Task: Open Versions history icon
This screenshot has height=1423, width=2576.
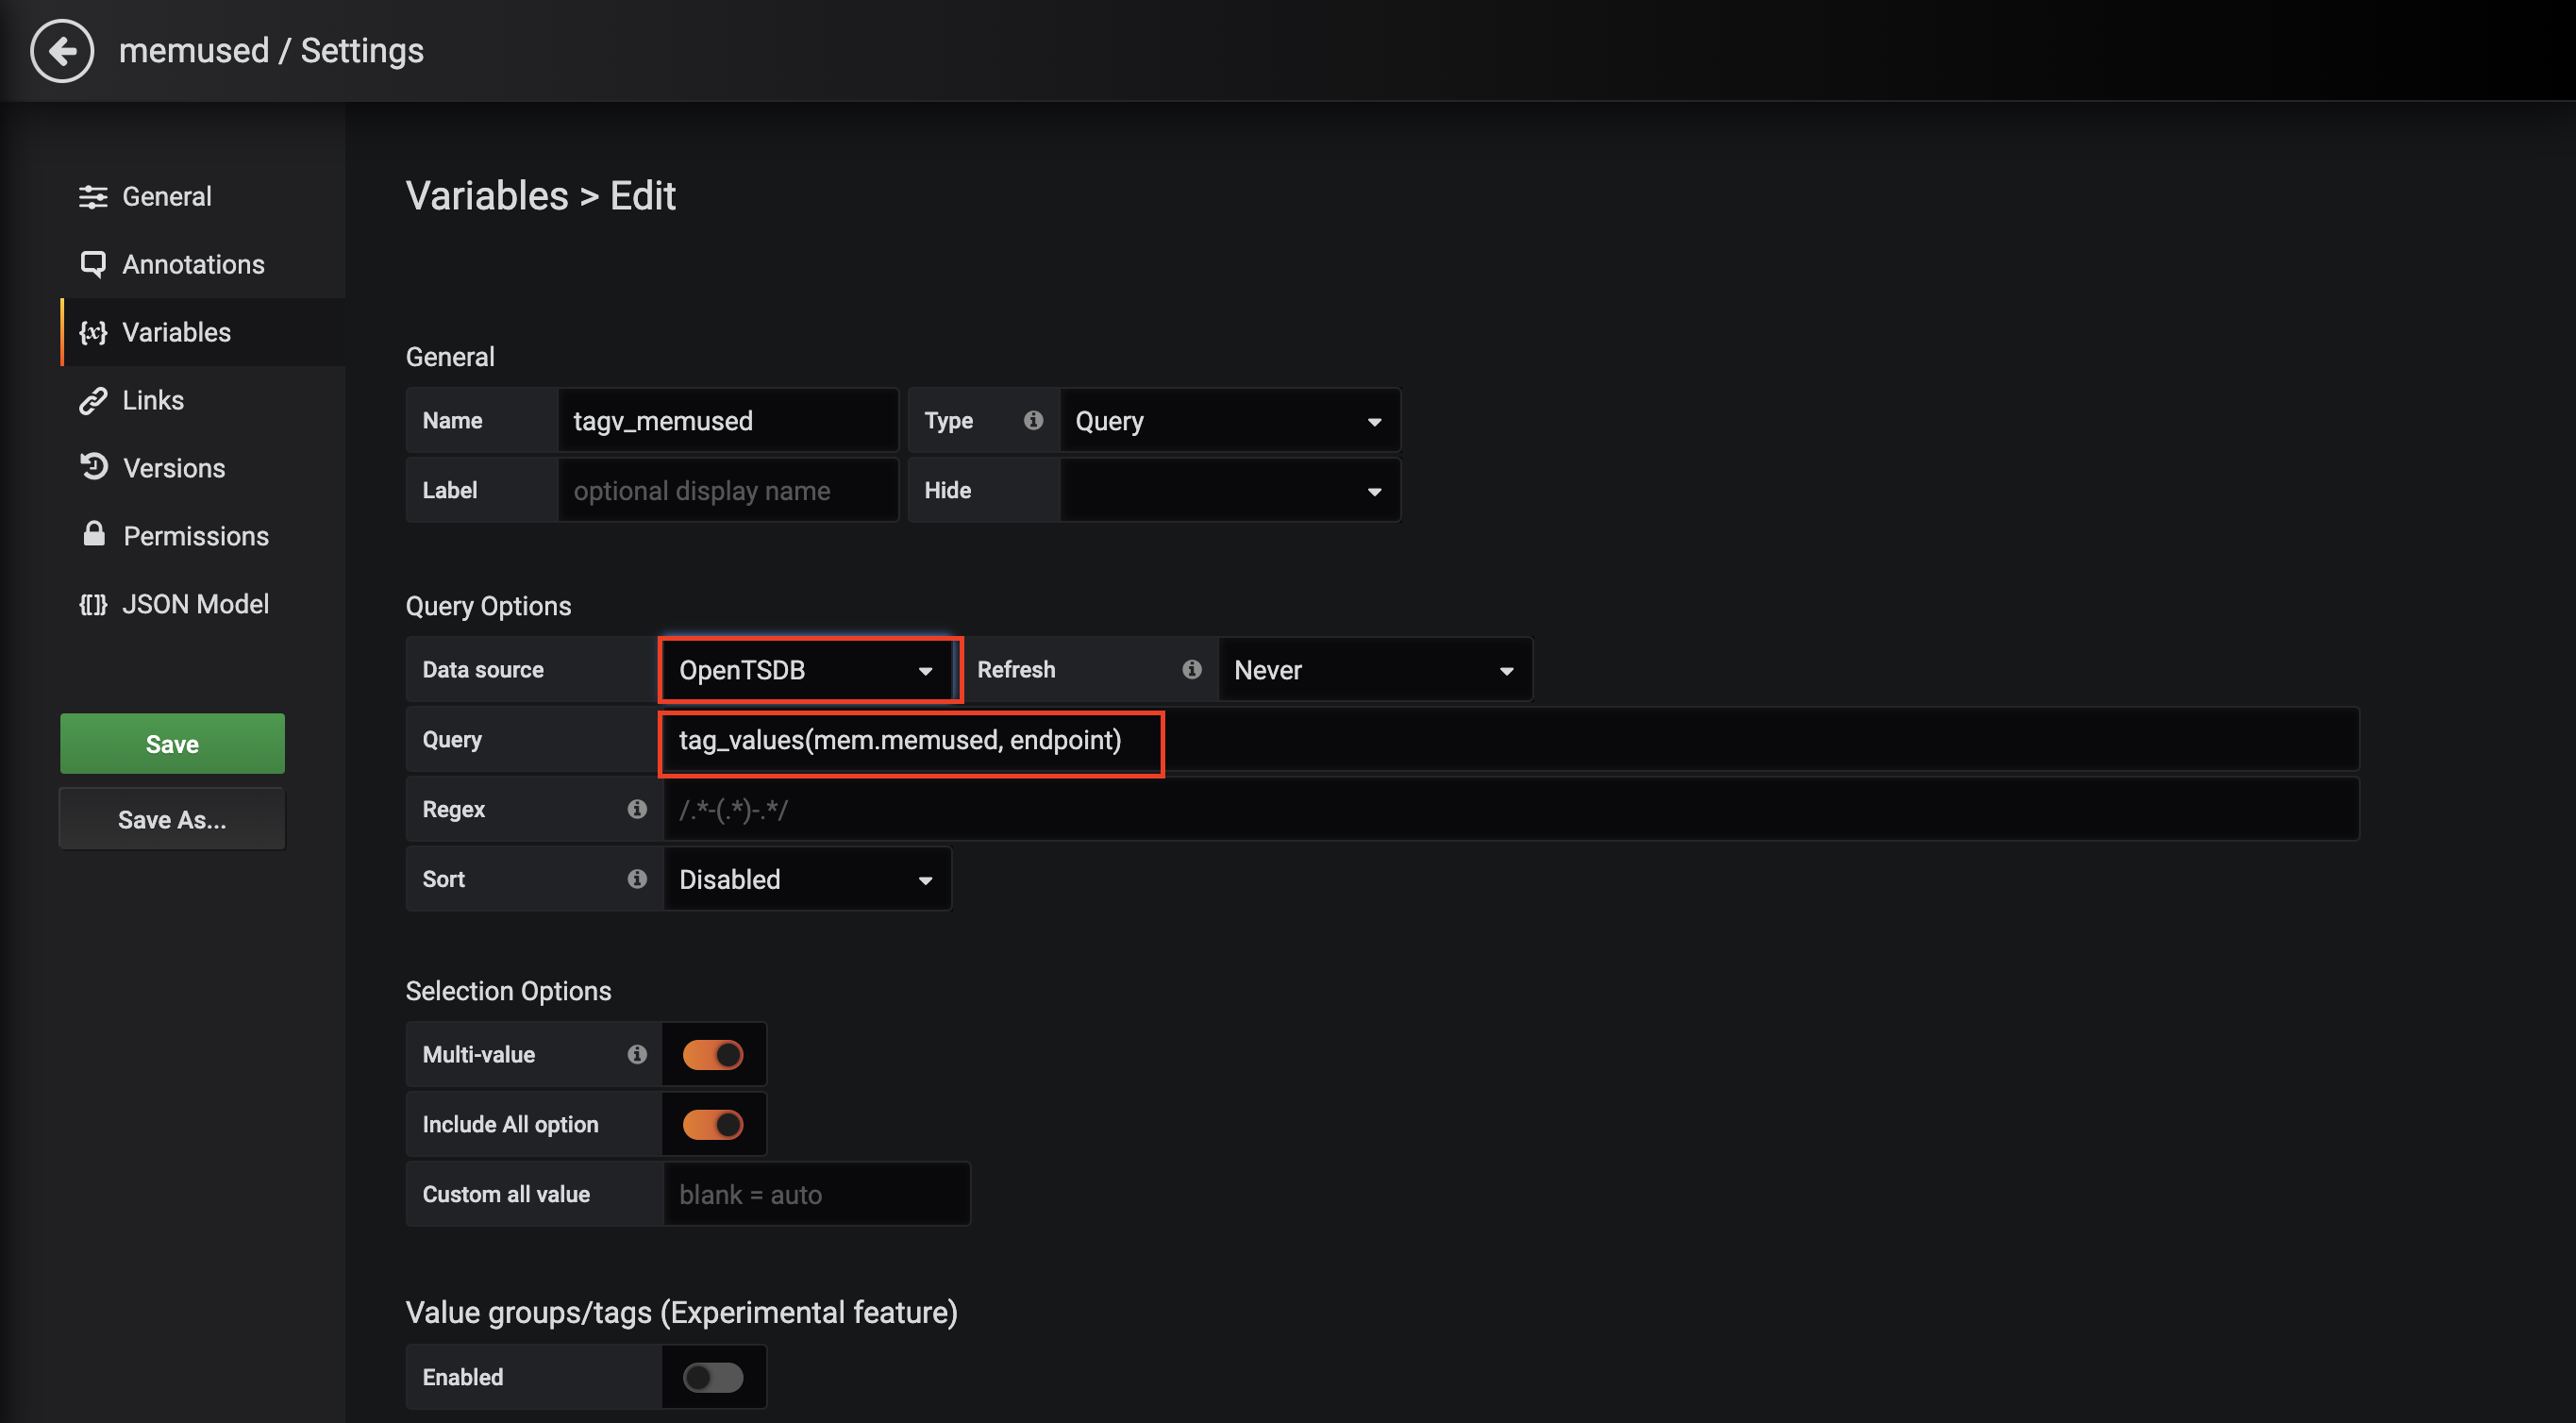Action: click(93, 467)
